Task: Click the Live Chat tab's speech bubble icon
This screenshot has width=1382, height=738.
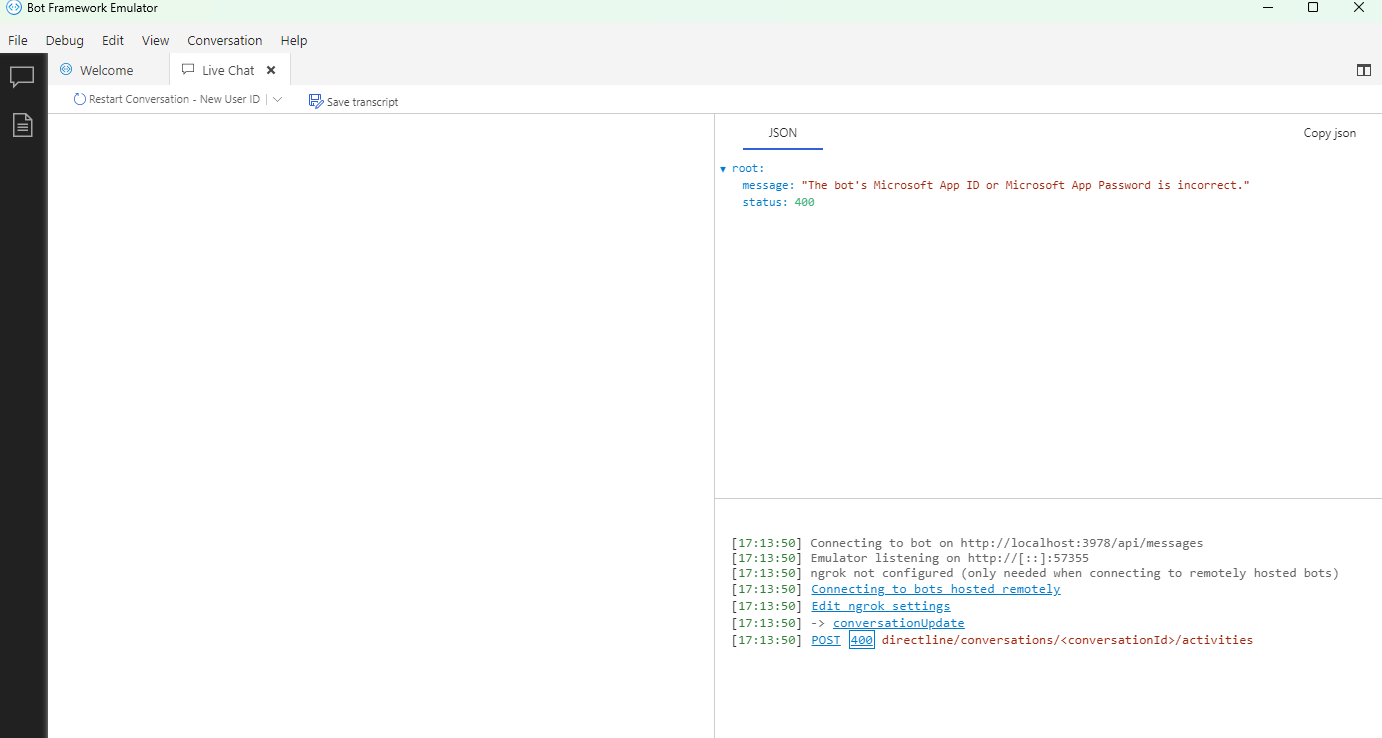Action: click(188, 70)
